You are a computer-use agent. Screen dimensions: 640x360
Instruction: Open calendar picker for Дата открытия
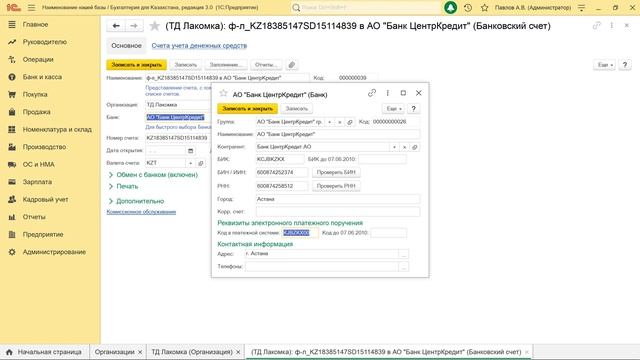tap(191, 151)
